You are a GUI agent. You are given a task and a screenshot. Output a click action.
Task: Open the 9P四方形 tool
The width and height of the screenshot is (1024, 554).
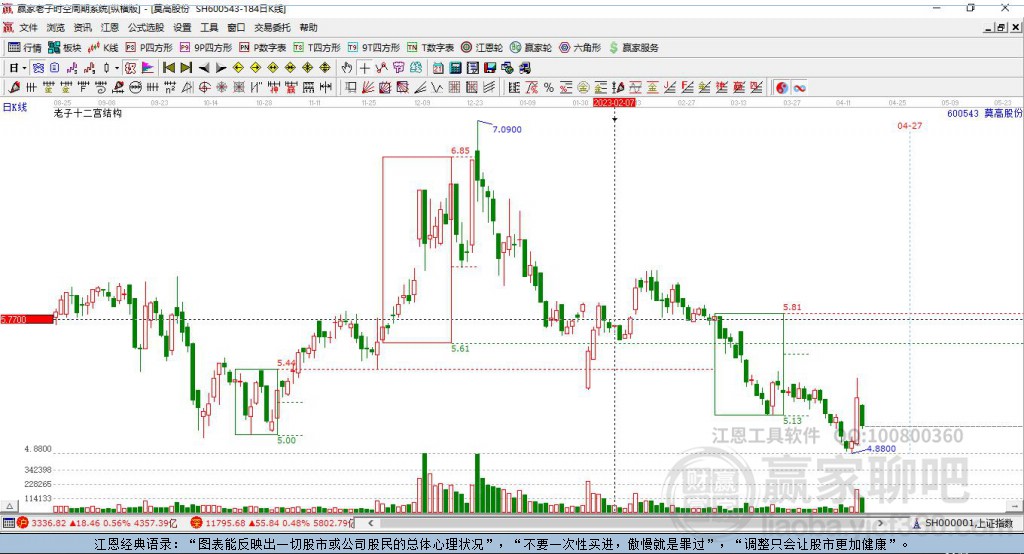206,48
